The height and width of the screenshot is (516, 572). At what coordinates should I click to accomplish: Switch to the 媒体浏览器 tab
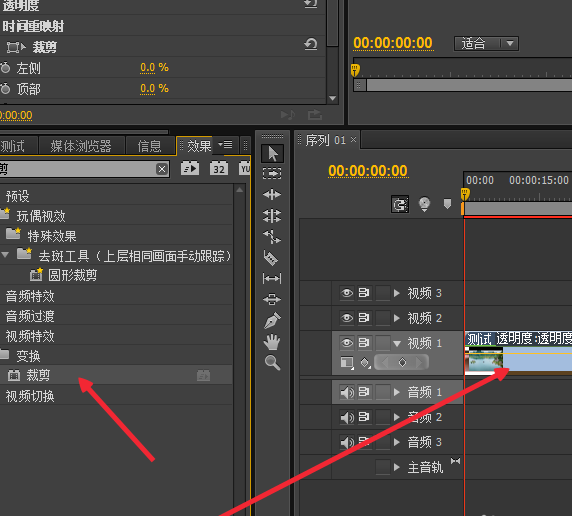pyautogui.click(x=81, y=146)
